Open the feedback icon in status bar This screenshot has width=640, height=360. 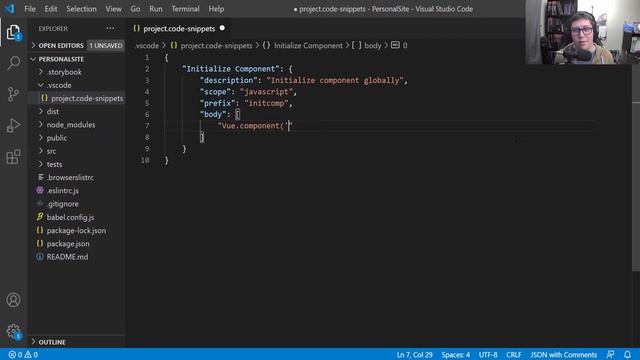tap(610, 355)
